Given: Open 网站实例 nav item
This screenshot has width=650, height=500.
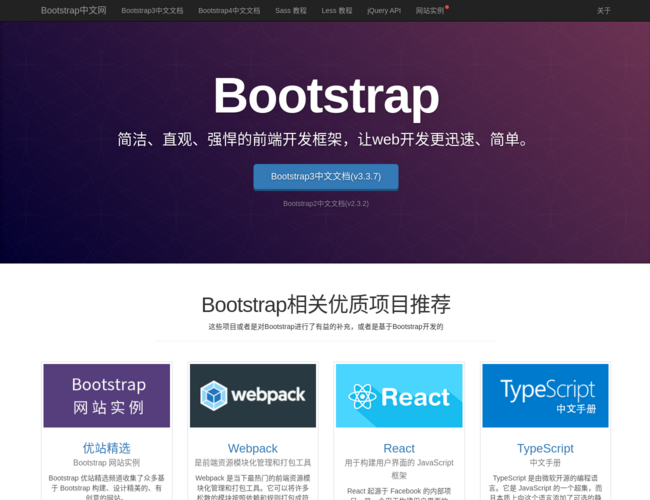Looking at the screenshot, I should (430, 11).
